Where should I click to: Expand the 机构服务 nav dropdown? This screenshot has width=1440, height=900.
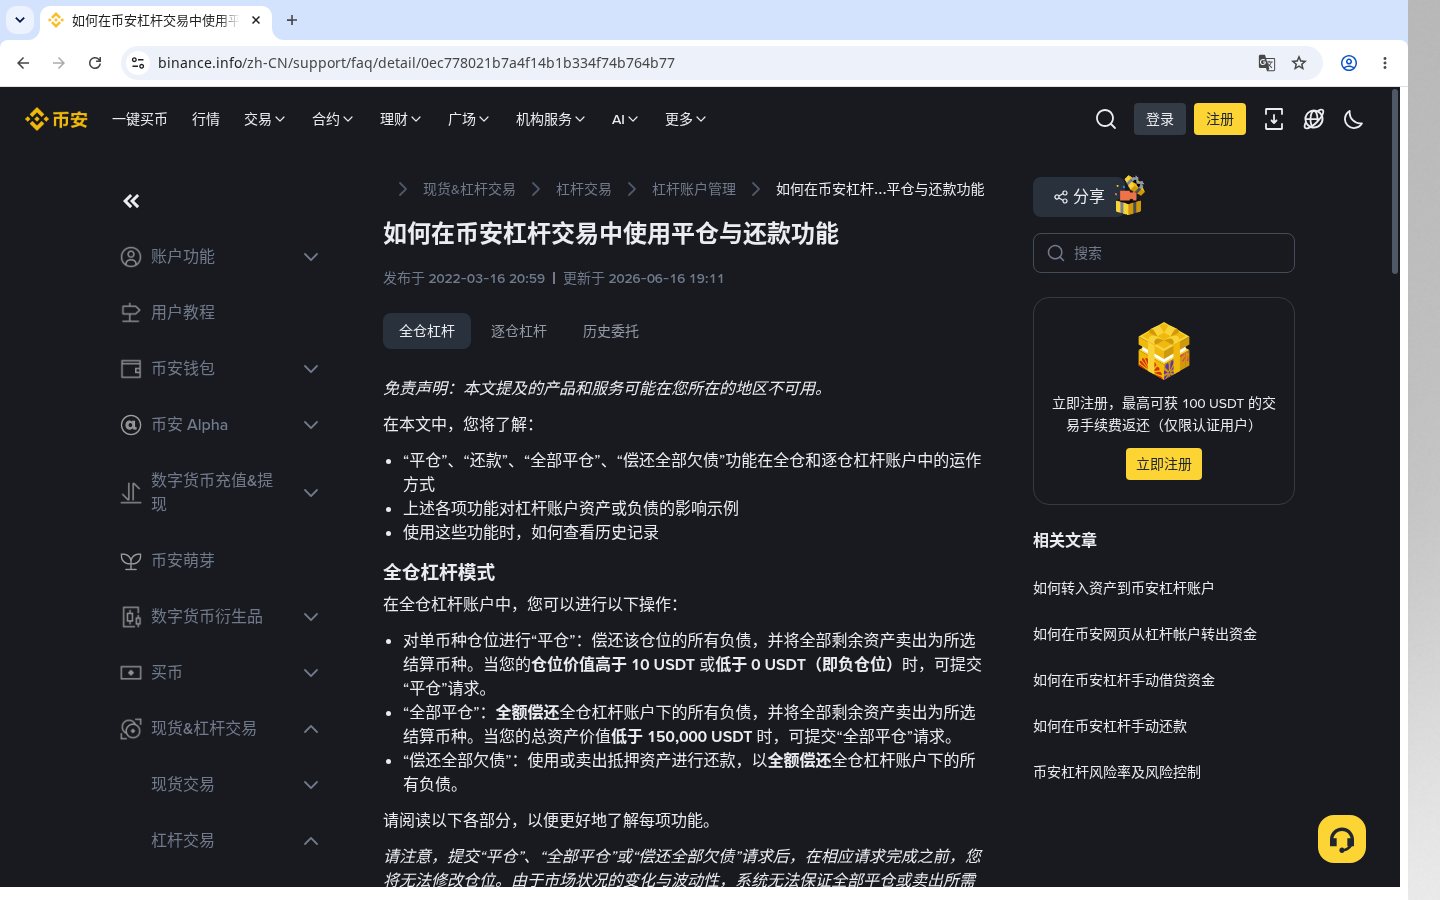click(x=551, y=119)
